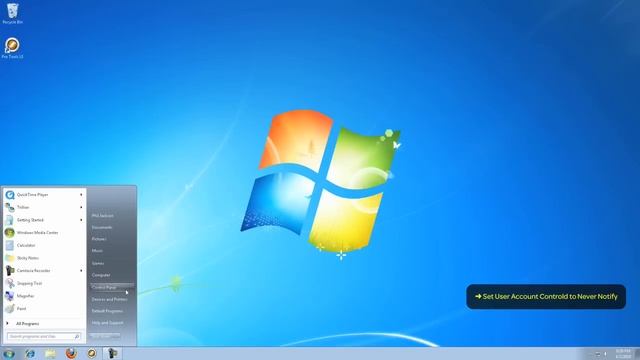Viewport: 640px width, 360px height.
Task: Click the Camtasia Recorder taskbar button
Action: [112, 353]
